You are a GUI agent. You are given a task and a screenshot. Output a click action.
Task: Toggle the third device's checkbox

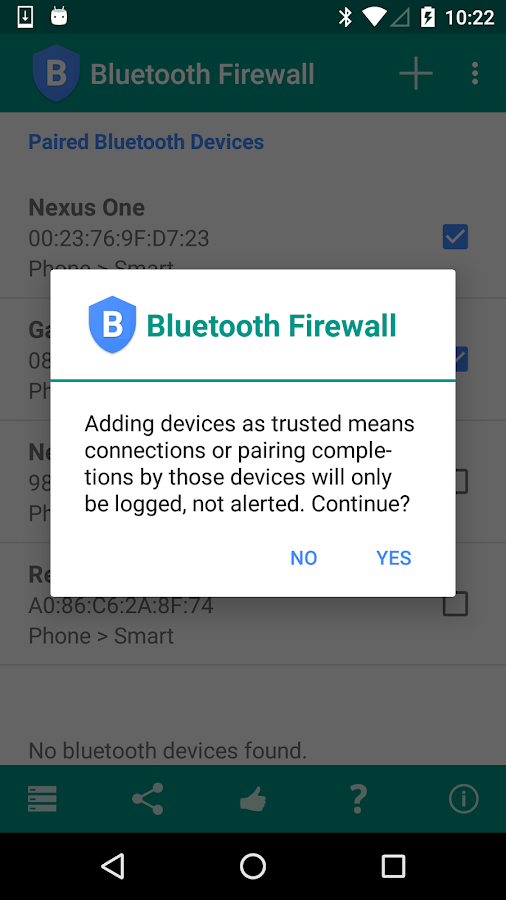460,482
